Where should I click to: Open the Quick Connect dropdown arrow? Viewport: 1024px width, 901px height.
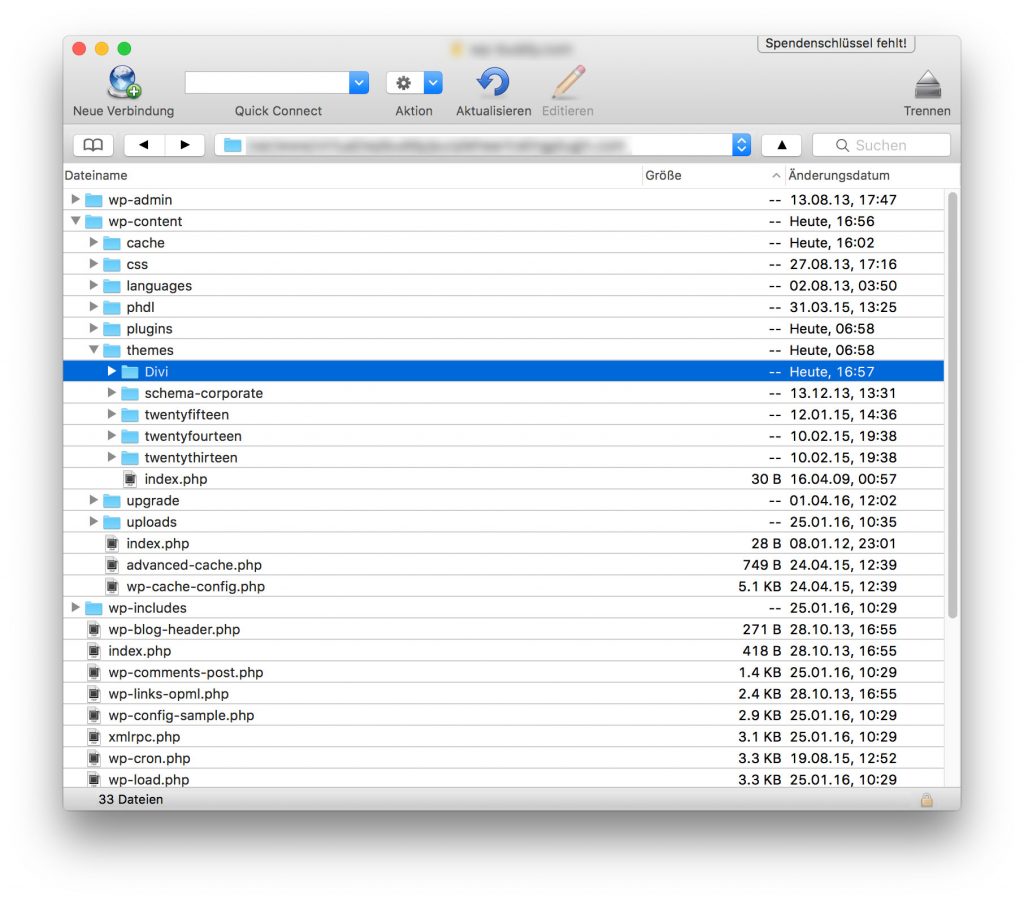pos(359,83)
